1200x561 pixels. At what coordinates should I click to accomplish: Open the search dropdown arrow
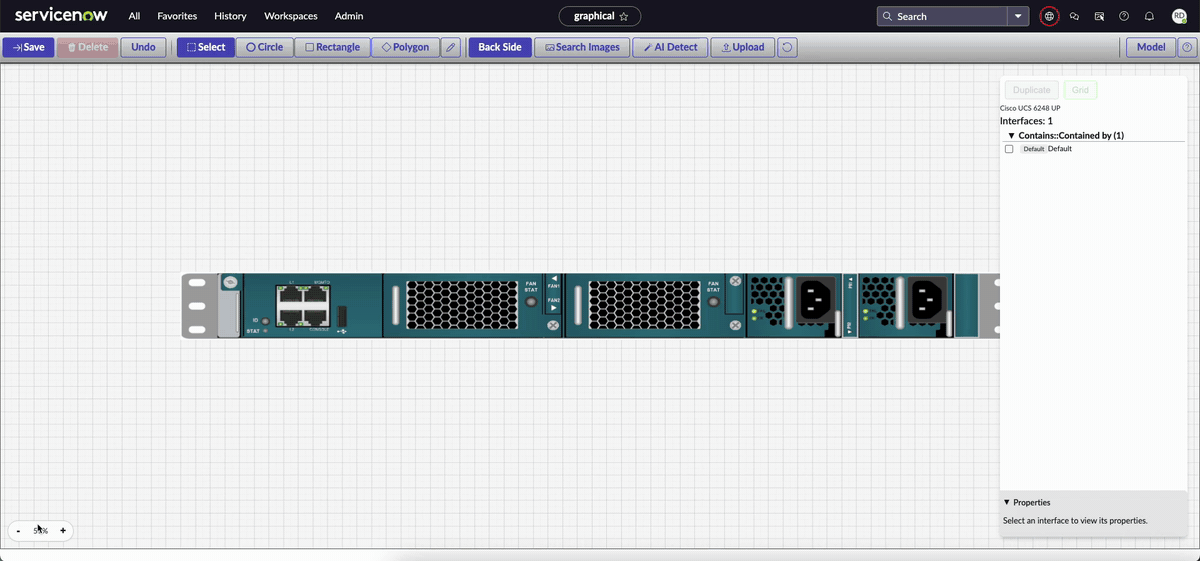[1018, 16]
